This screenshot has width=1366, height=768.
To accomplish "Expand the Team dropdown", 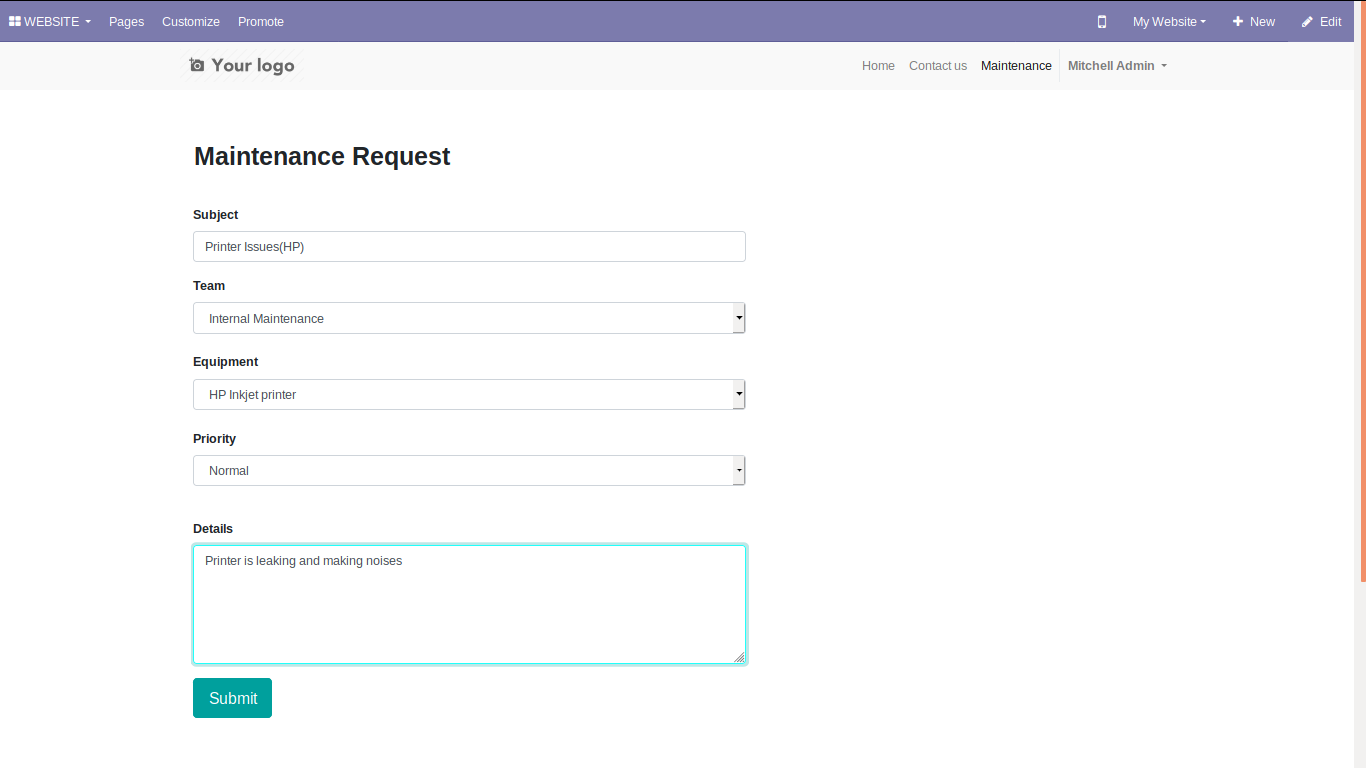I will click(x=469, y=318).
